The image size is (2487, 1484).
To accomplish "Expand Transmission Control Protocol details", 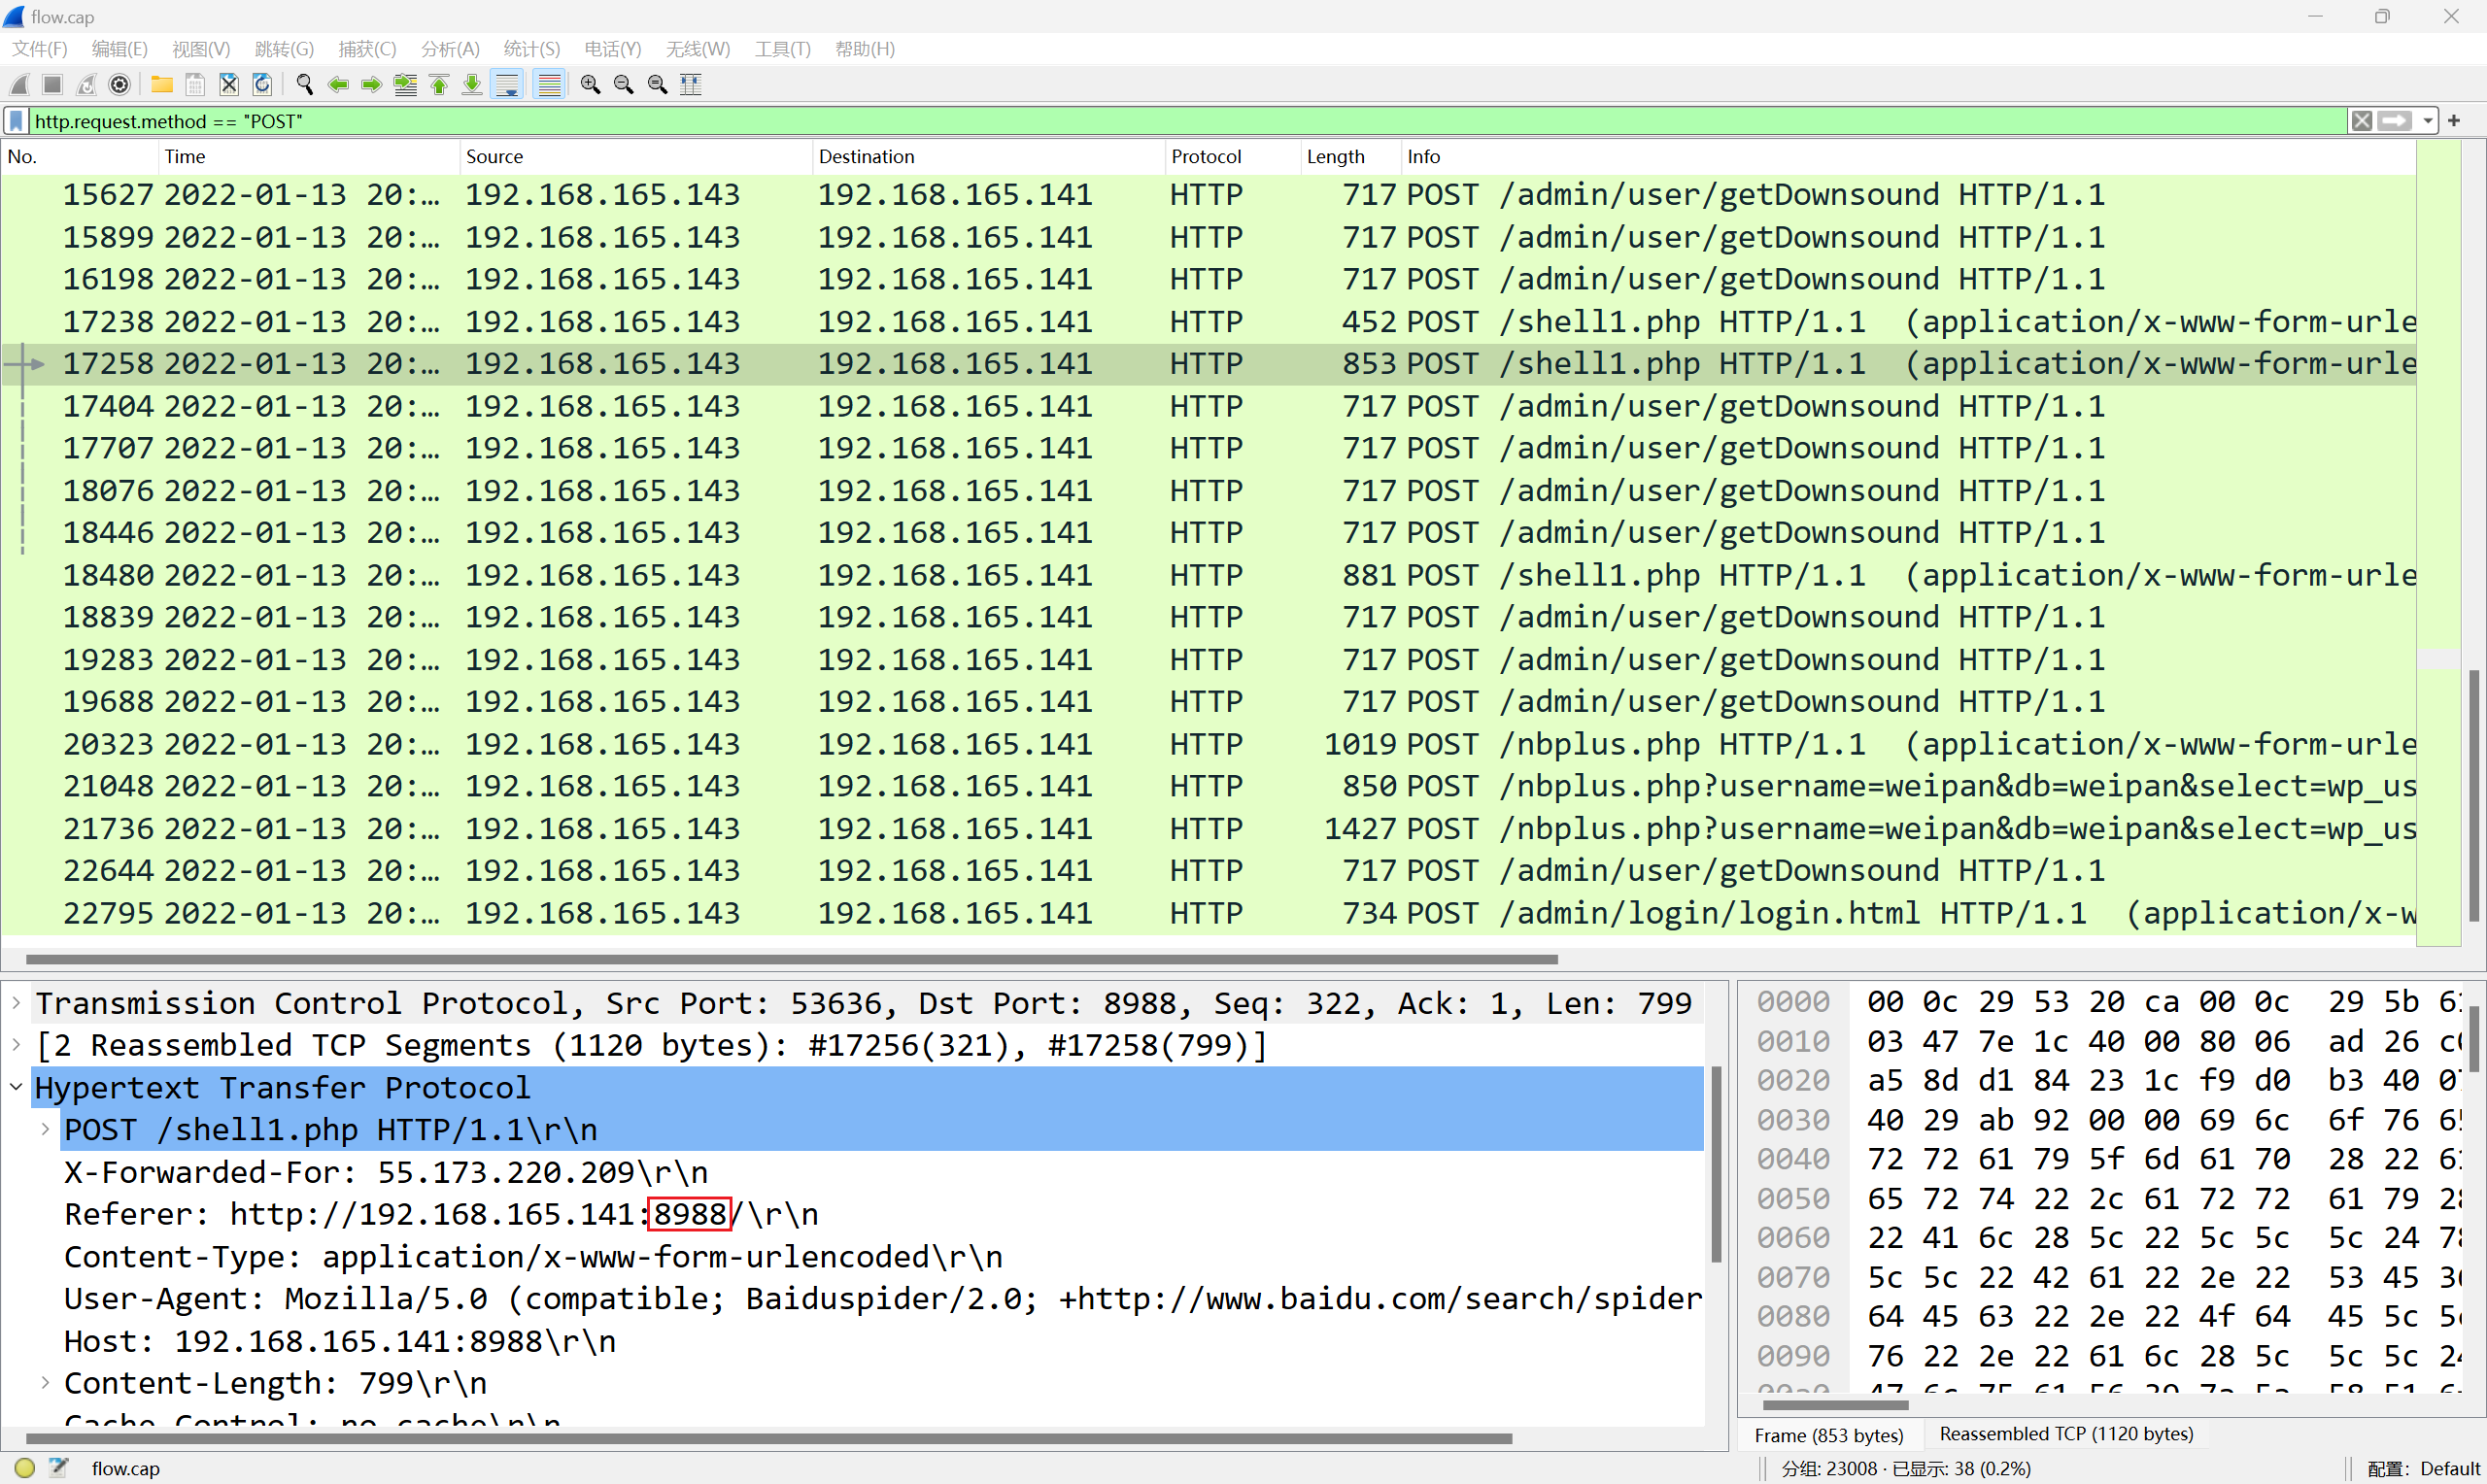I will [16, 1002].
